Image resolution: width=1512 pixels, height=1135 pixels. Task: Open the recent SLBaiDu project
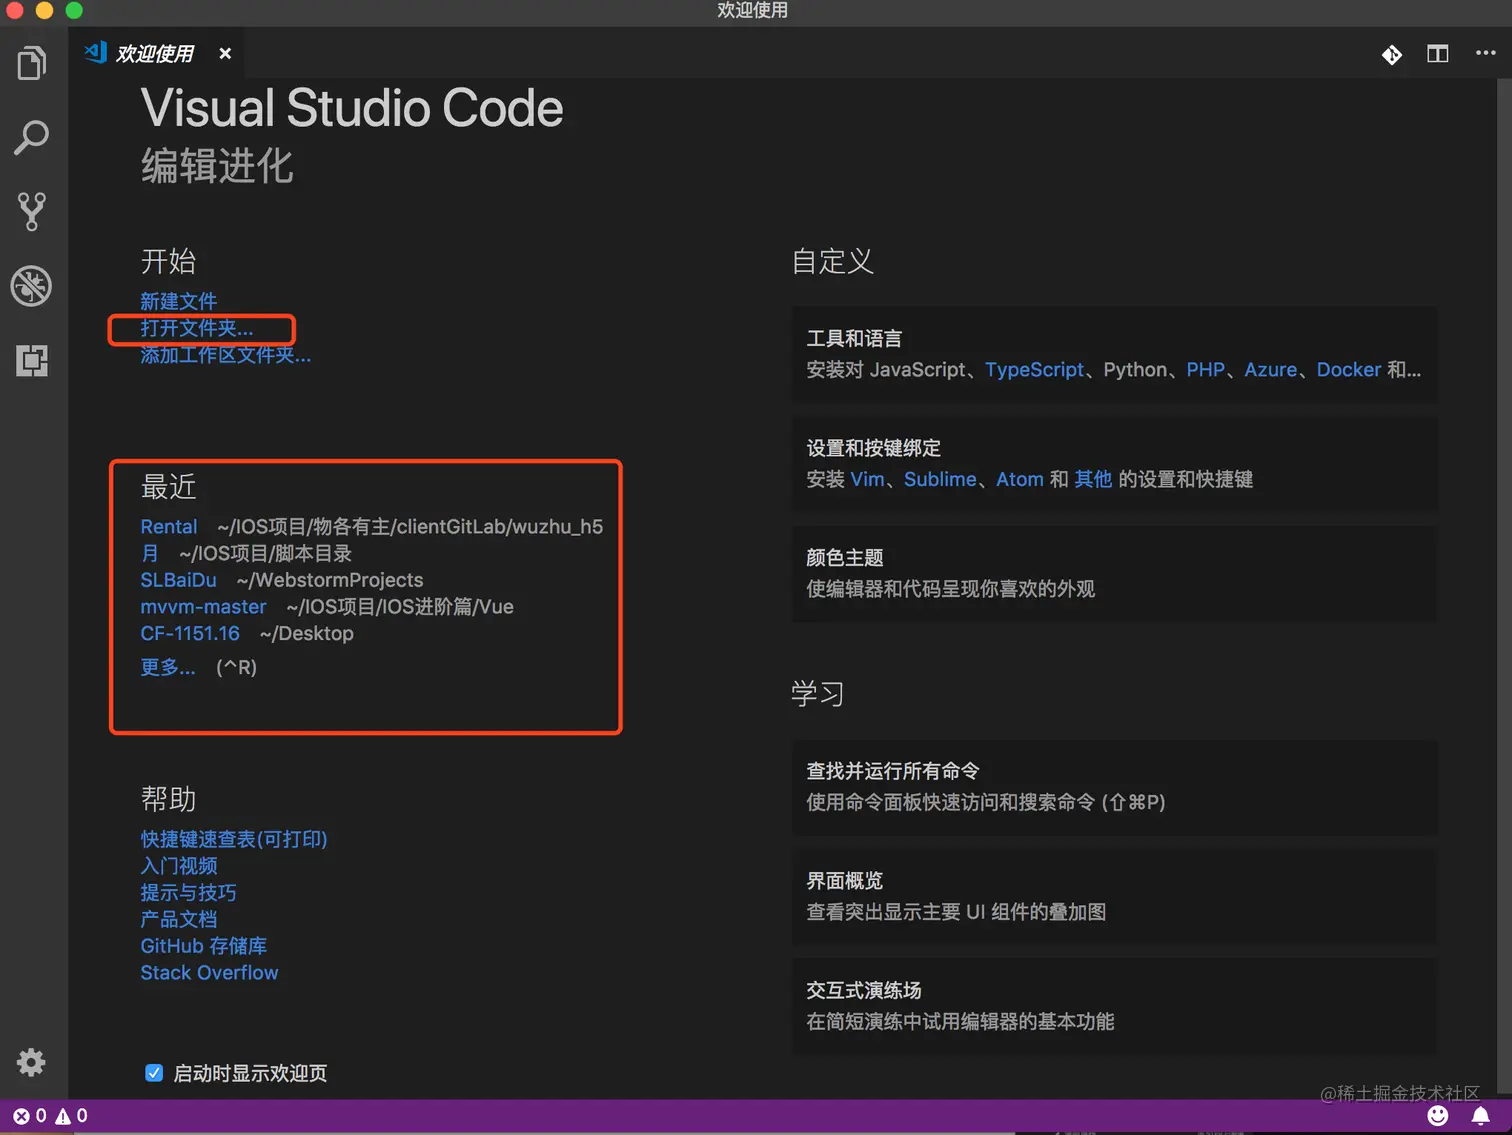[x=178, y=580]
